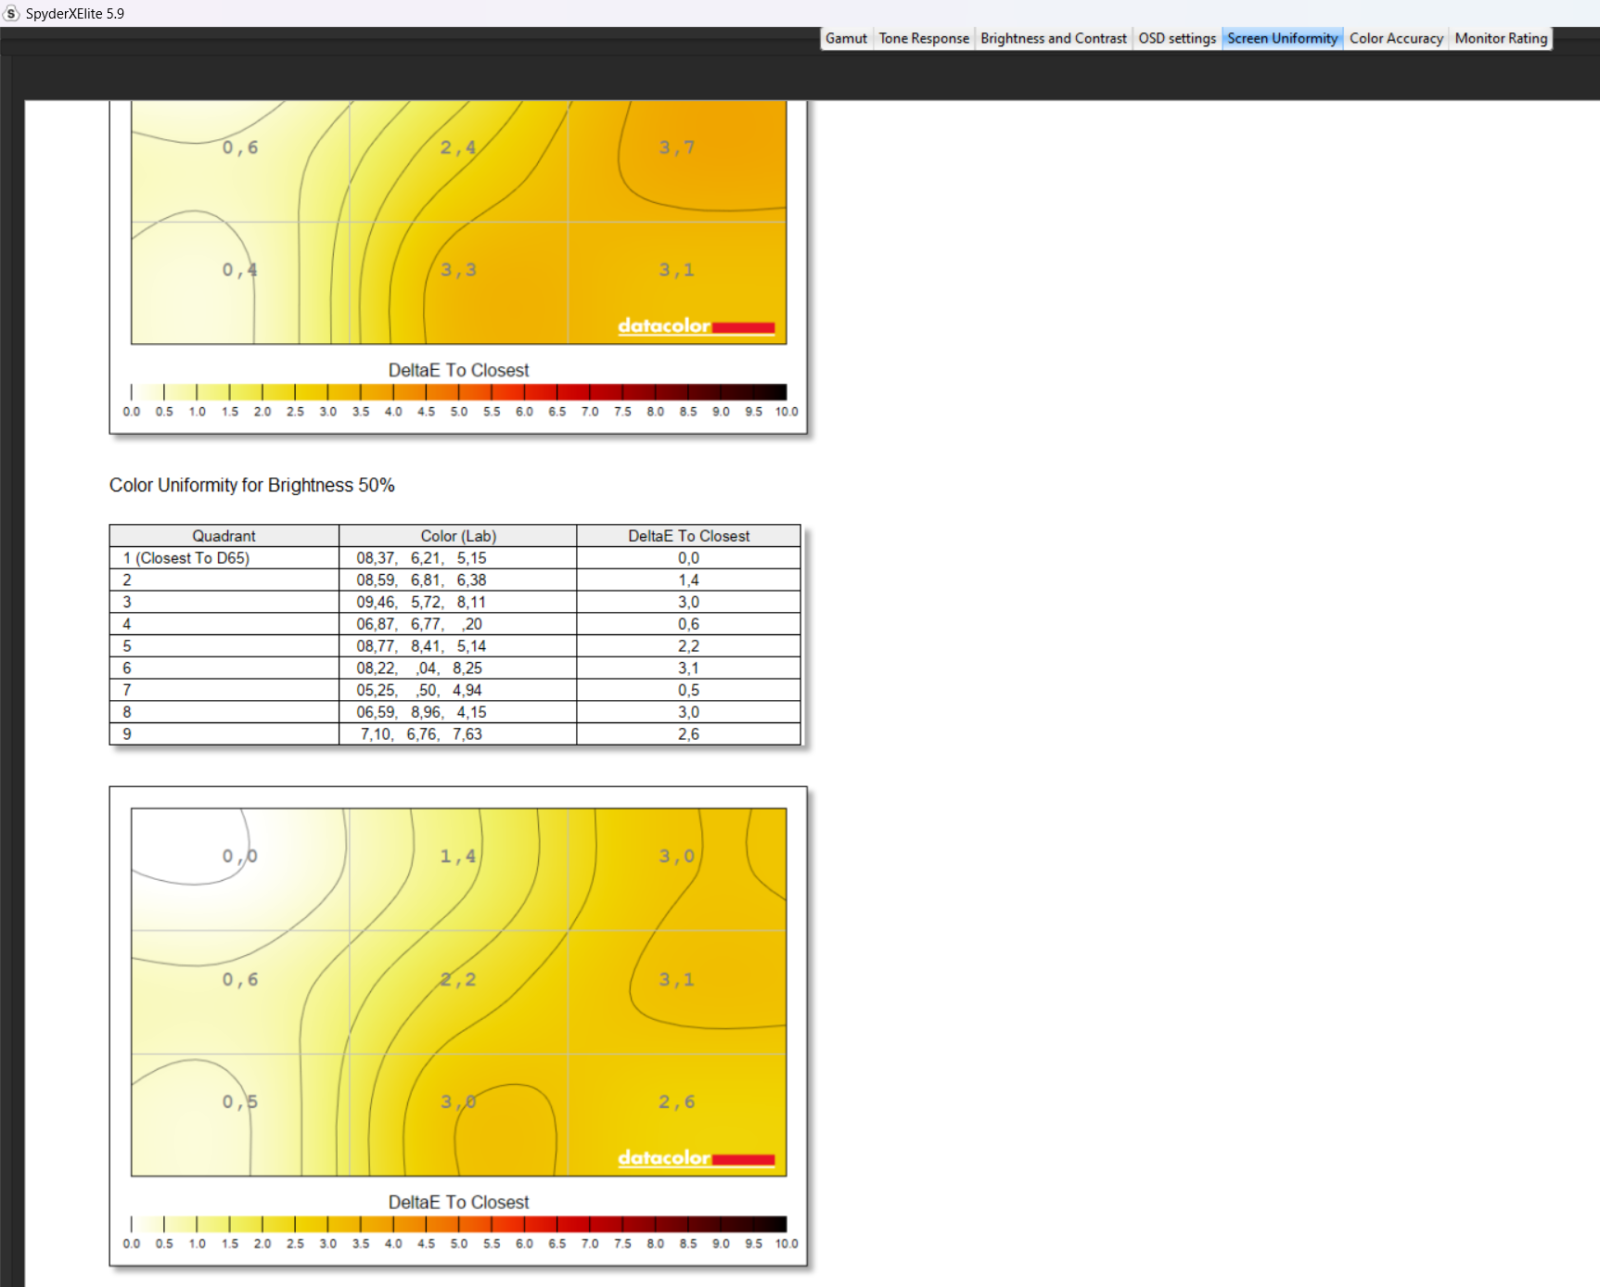
Task: Click the Quadrant column header in the table
Action: [x=224, y=536]
